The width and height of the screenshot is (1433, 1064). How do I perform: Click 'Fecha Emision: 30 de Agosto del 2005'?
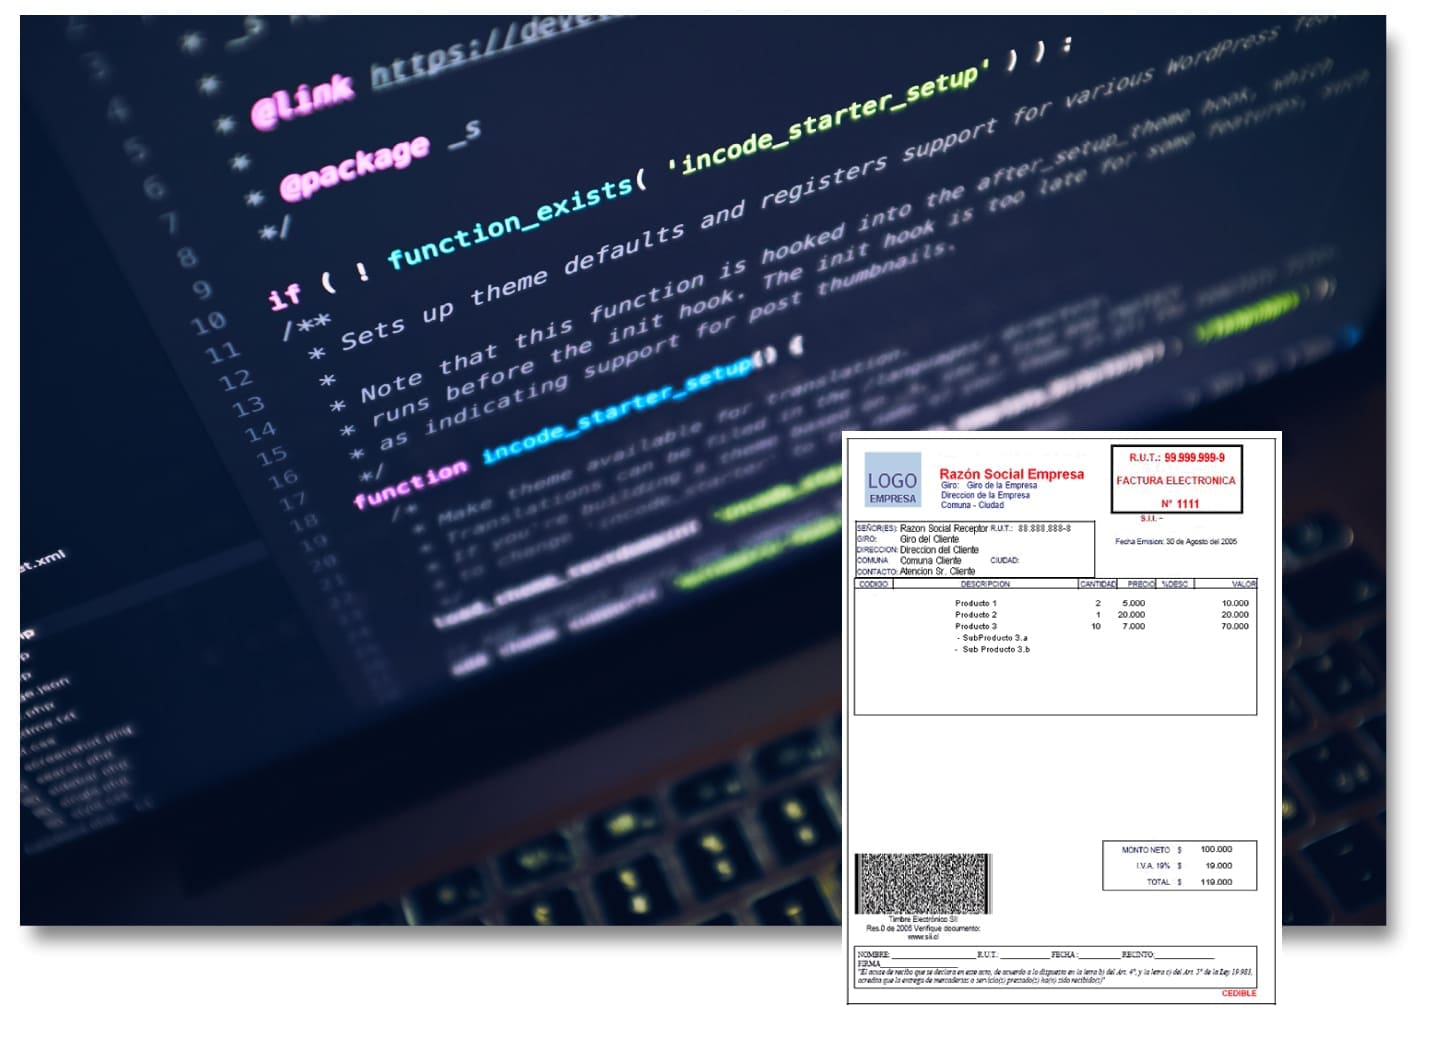[1176, 542]
